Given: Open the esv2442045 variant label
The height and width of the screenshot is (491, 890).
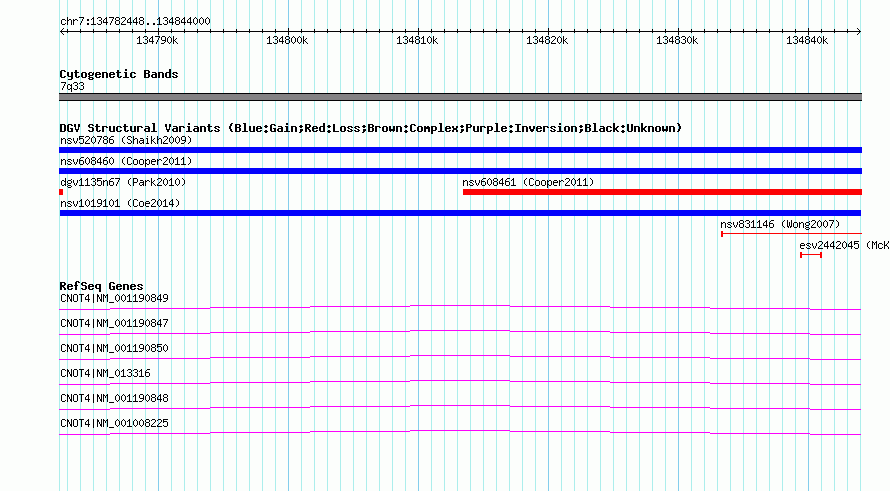Looking at the screenshot, I should 844,245.
